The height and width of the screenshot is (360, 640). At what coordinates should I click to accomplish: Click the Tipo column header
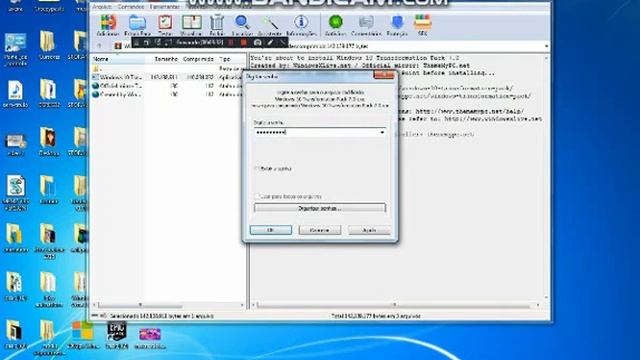tap(231, 59)
